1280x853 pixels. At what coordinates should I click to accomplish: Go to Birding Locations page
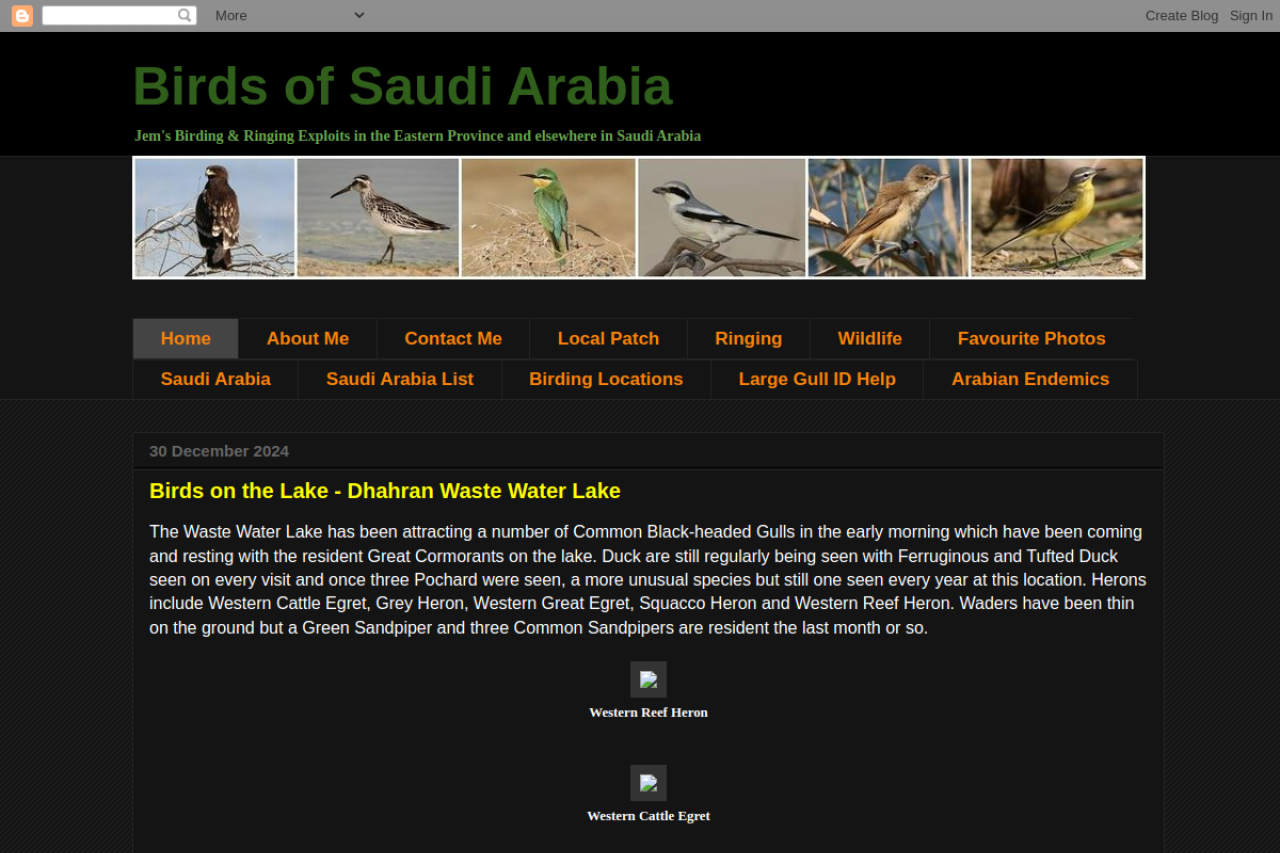coord(606,379)
